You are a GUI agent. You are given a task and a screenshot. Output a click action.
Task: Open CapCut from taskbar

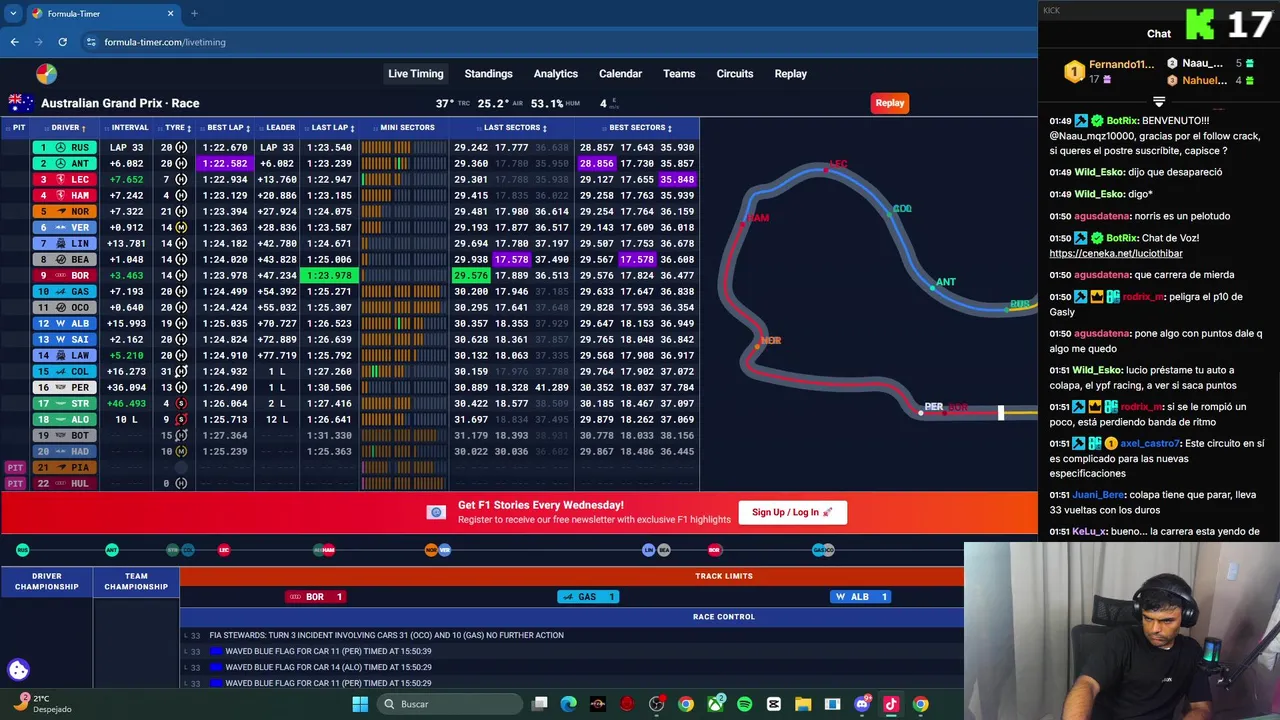(773, 704)
